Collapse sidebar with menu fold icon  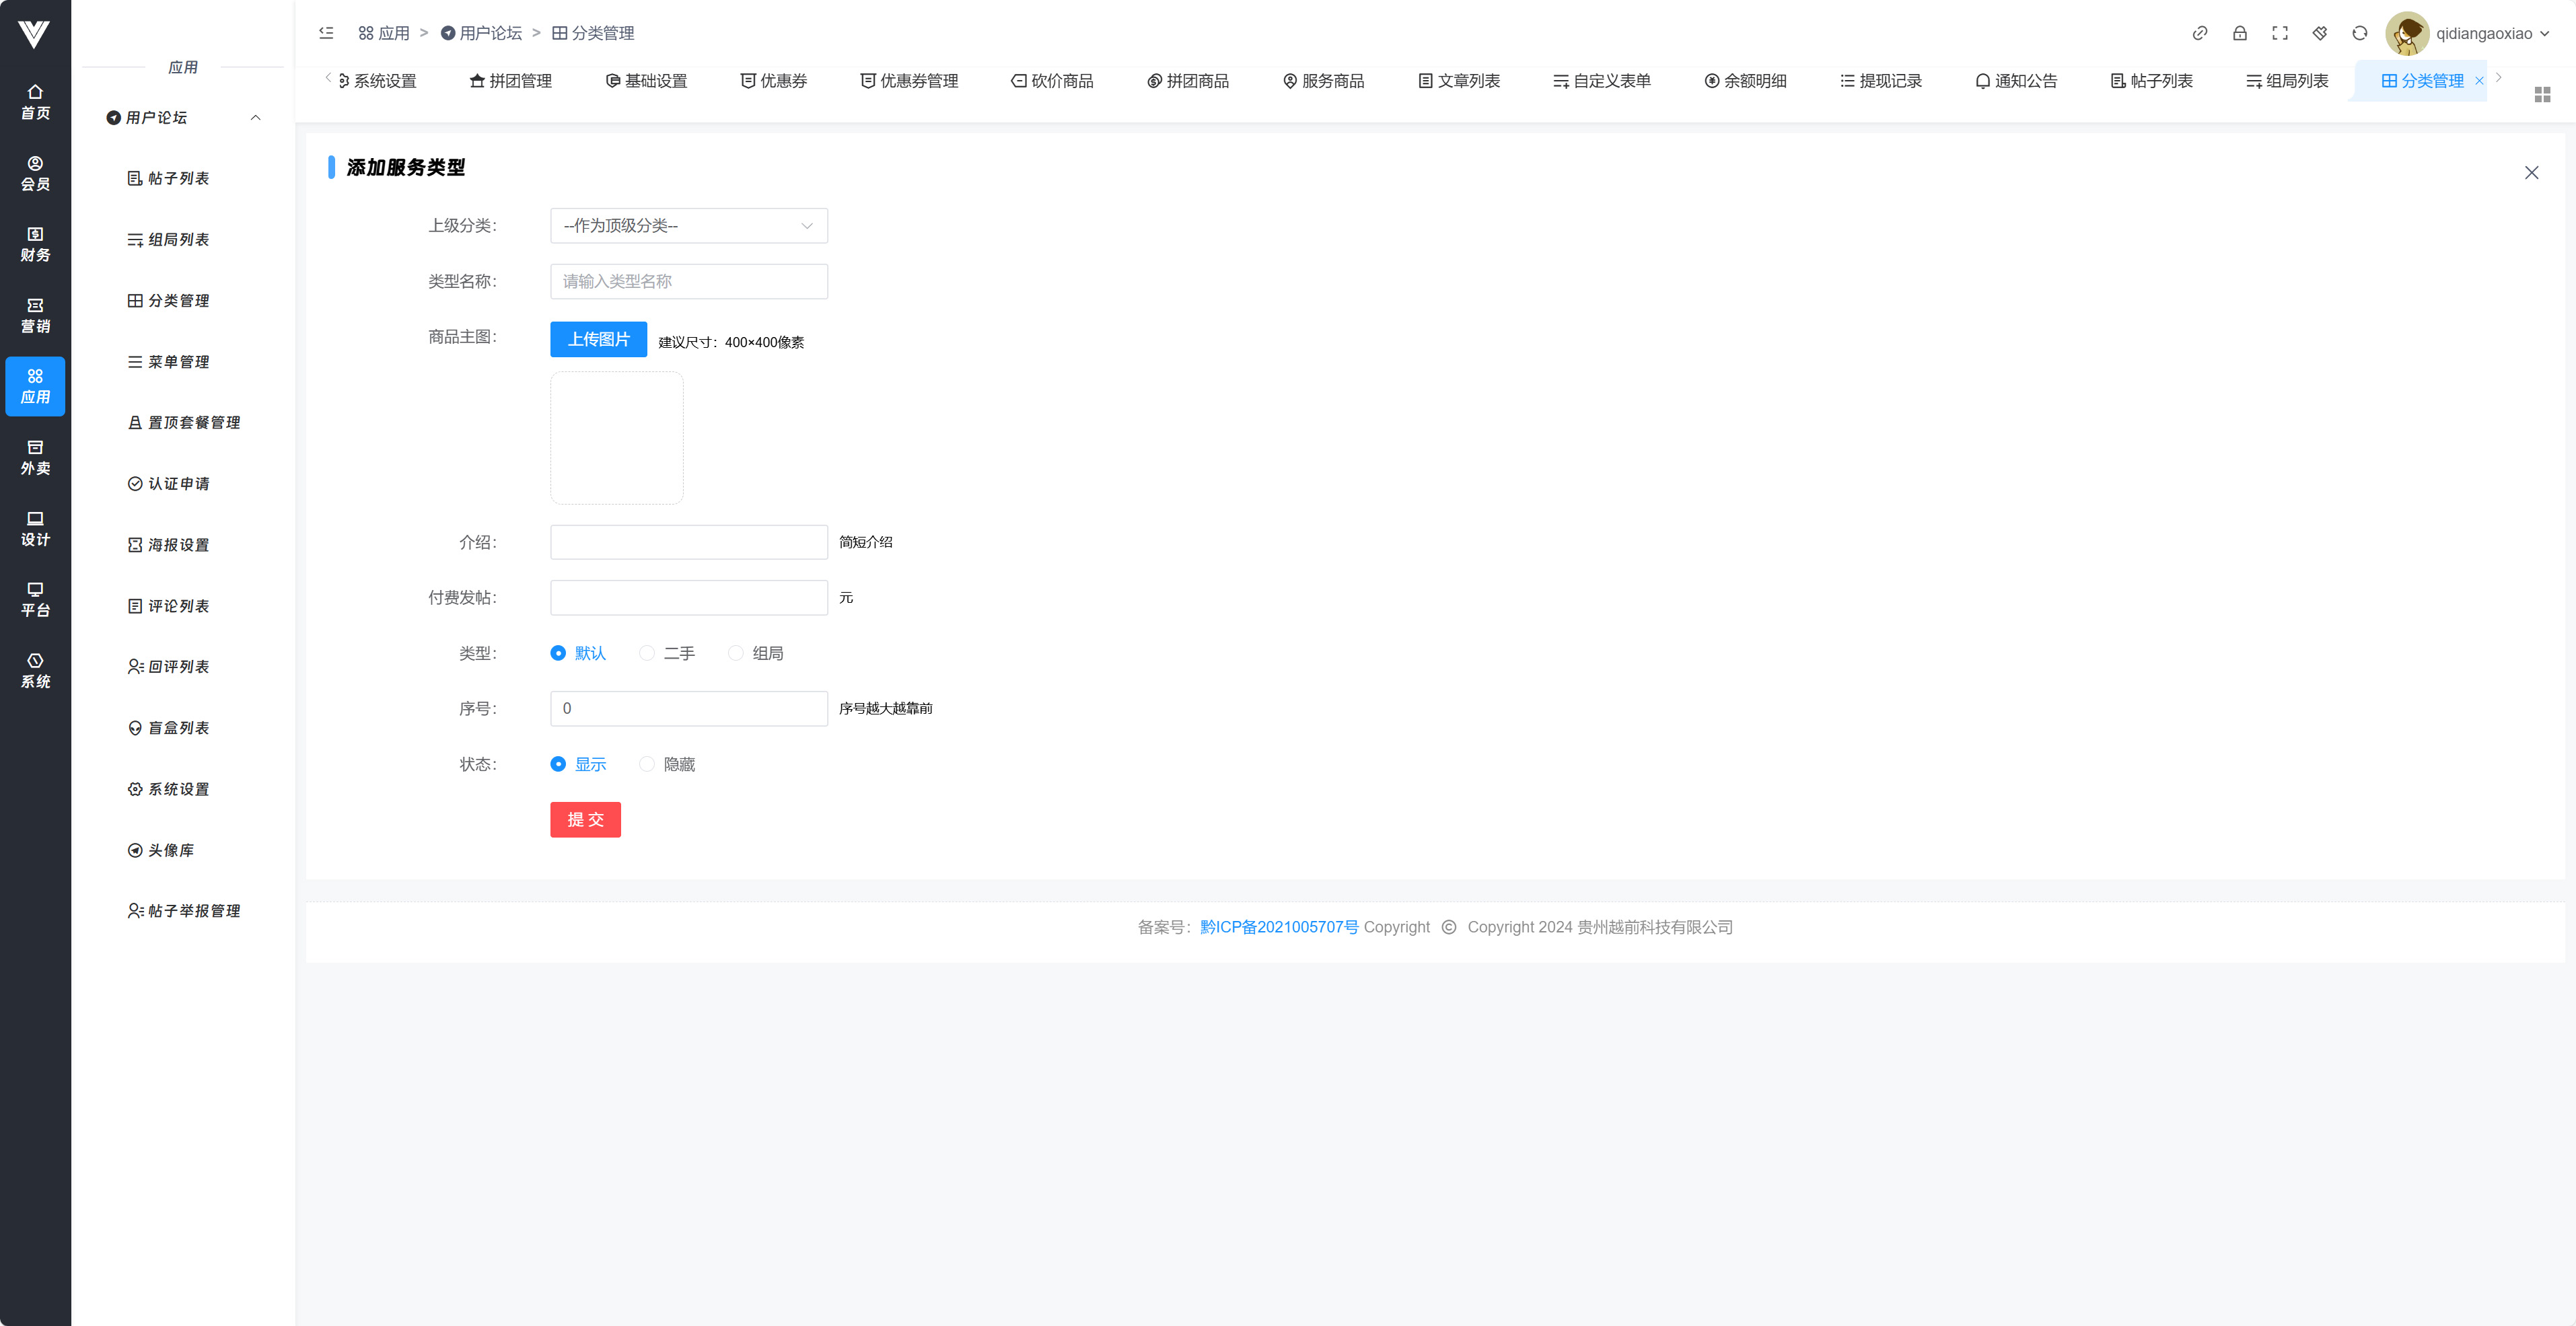326,33
